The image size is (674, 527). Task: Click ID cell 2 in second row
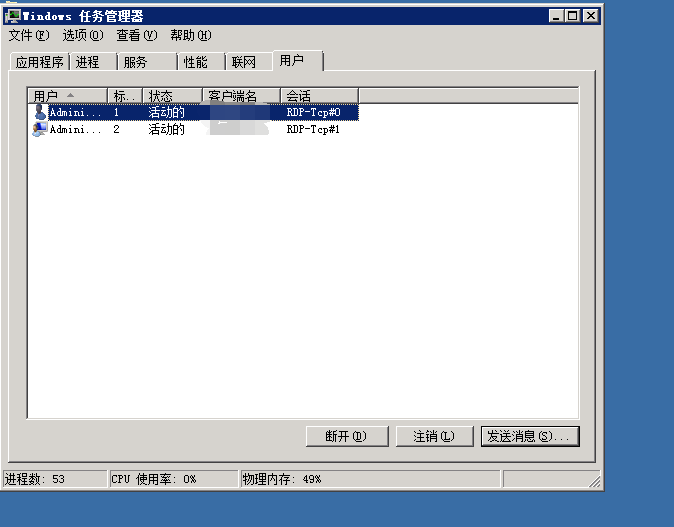pyautogui.click(x=116, y=129)
